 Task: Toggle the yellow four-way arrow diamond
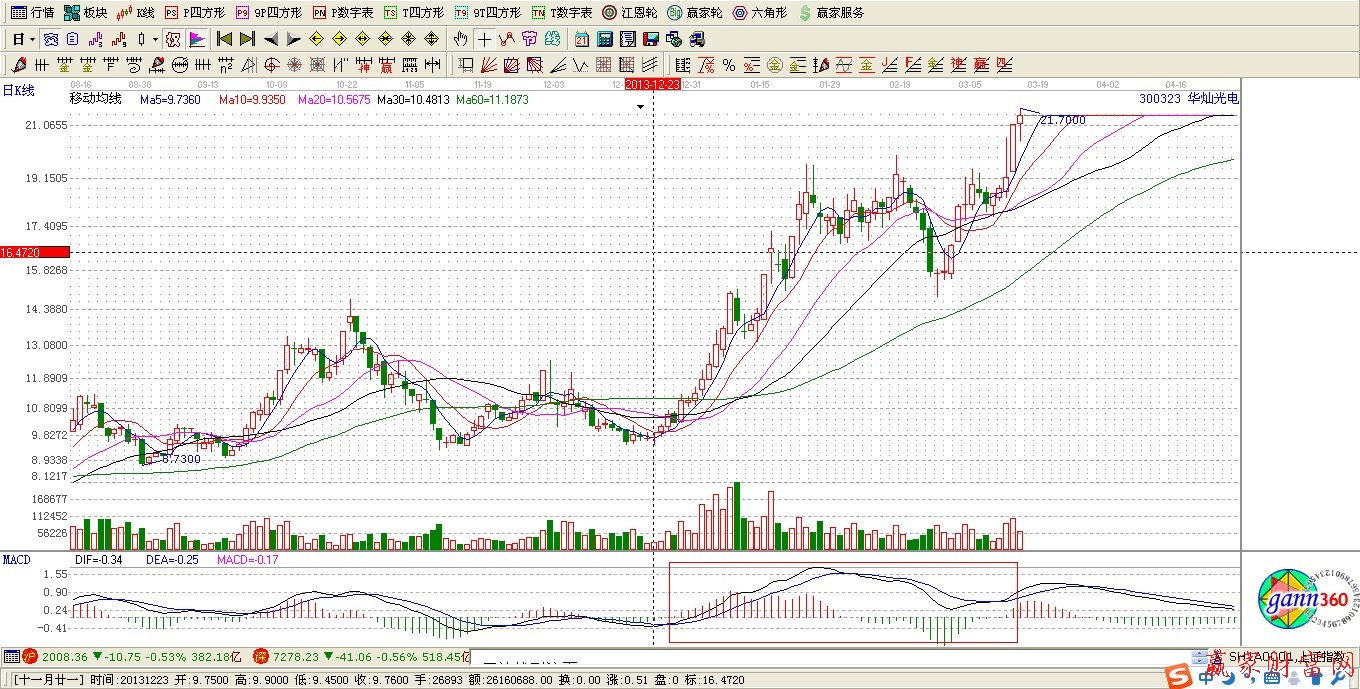pos(432,39)
